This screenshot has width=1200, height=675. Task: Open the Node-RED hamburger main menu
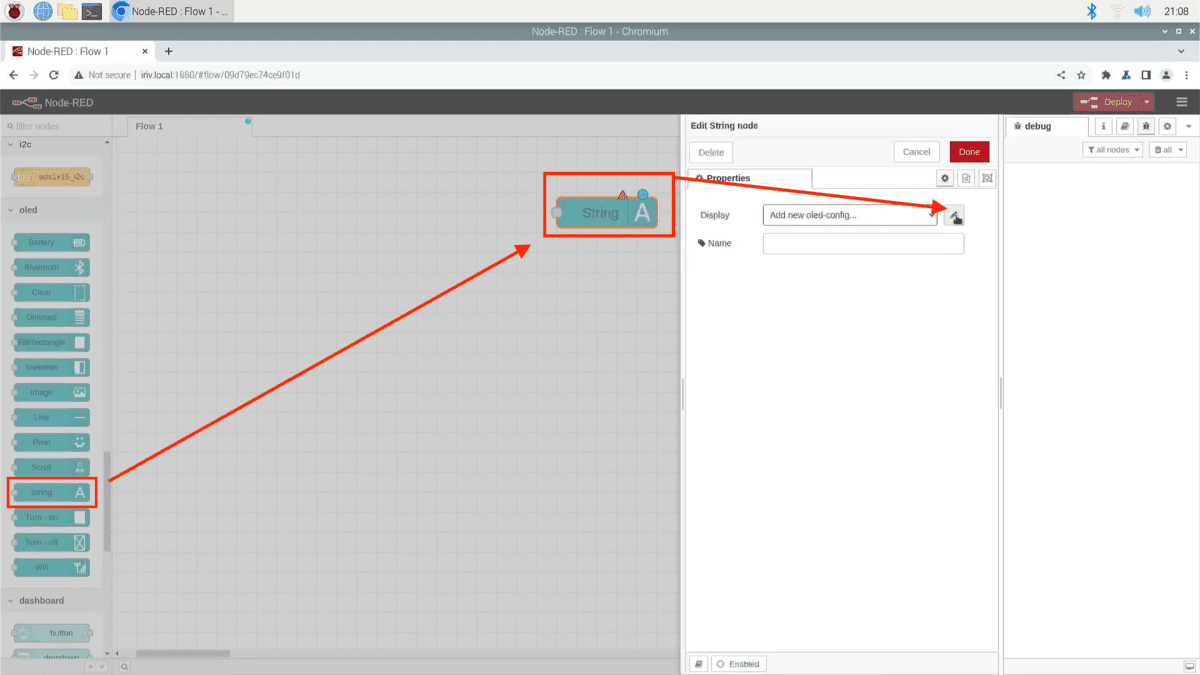tap(1182, 102)
